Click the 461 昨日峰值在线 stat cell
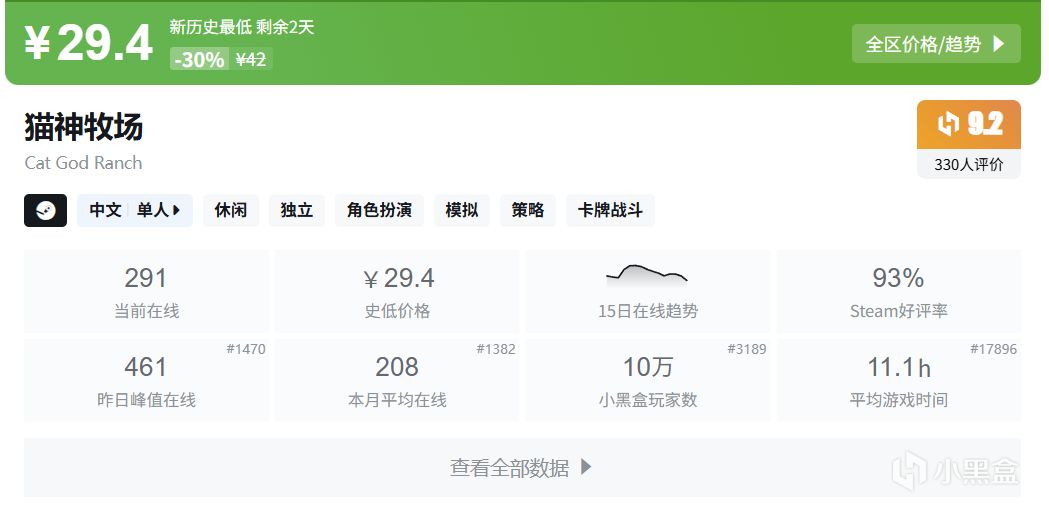 coord(147,380)
